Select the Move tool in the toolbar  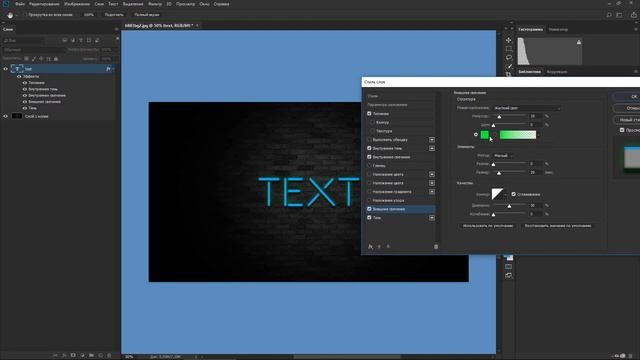(x=509, y=40)
